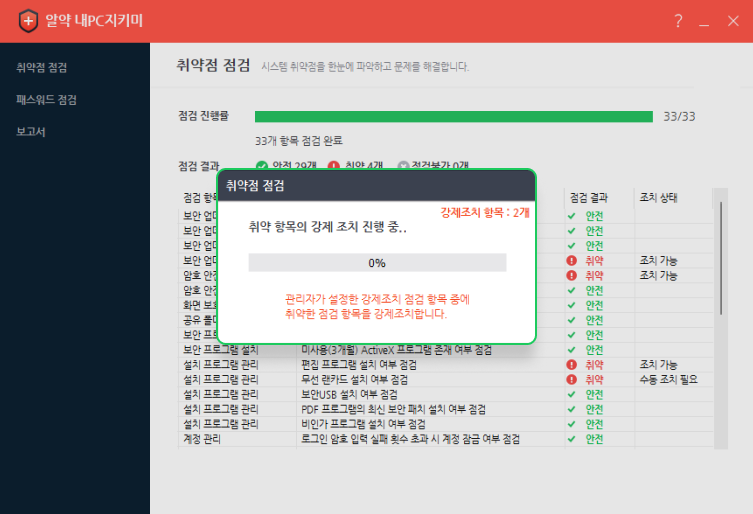Open the 취약점 점검 sidebar menu
The width and height of the screenshot is (753, 514).
(x=42, y=67)
